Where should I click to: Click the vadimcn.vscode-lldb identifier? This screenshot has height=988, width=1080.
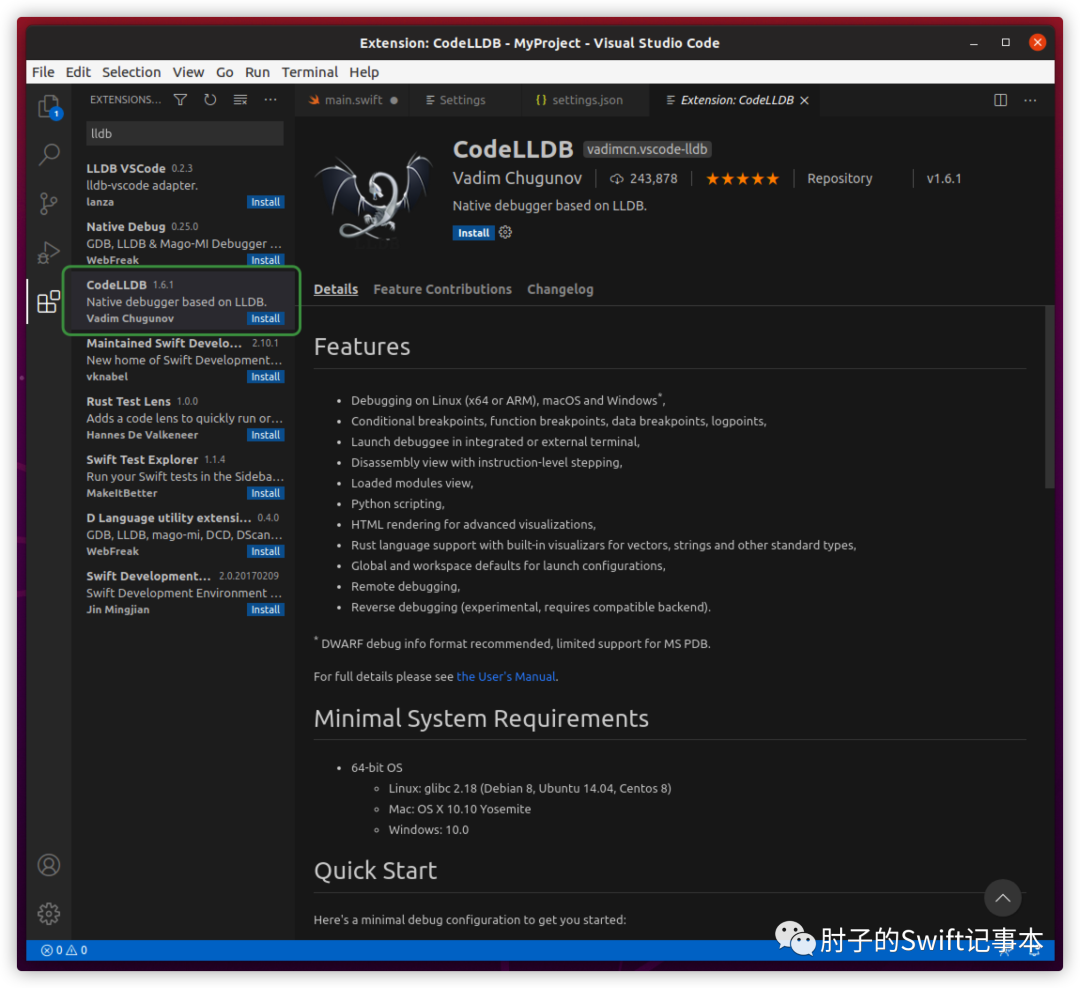click(x=647, y=150)
